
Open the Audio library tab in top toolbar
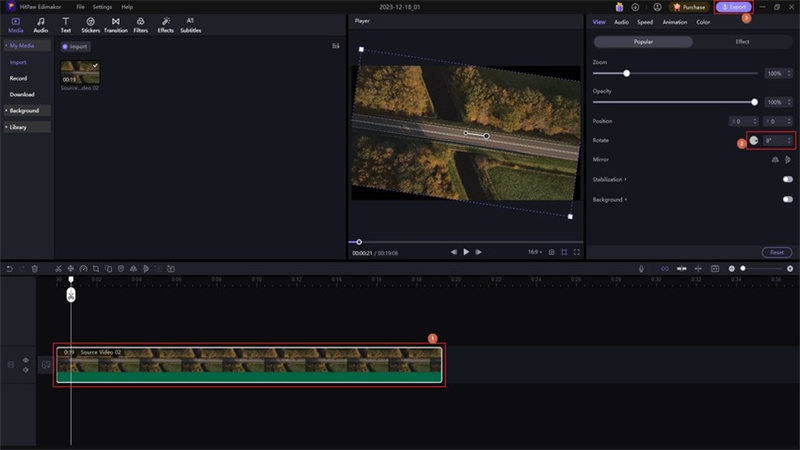pos(41,25)
